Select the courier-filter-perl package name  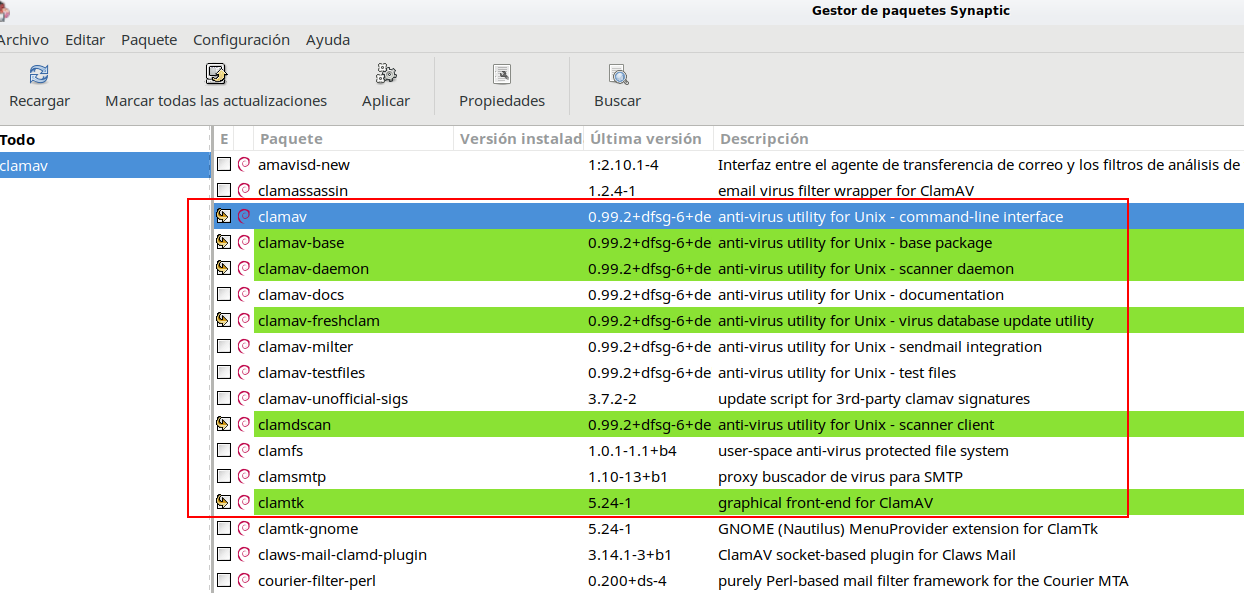(316, 581)
